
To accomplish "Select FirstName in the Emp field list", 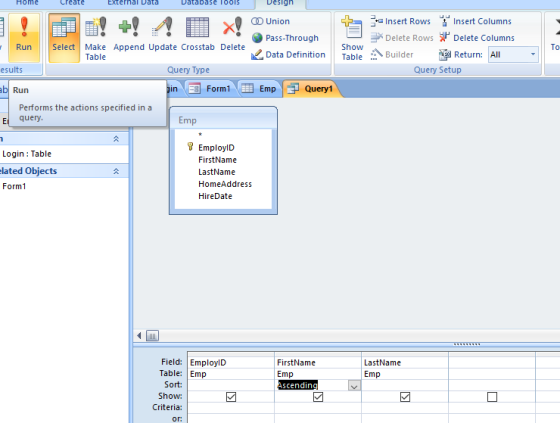I will pos(218,160).
